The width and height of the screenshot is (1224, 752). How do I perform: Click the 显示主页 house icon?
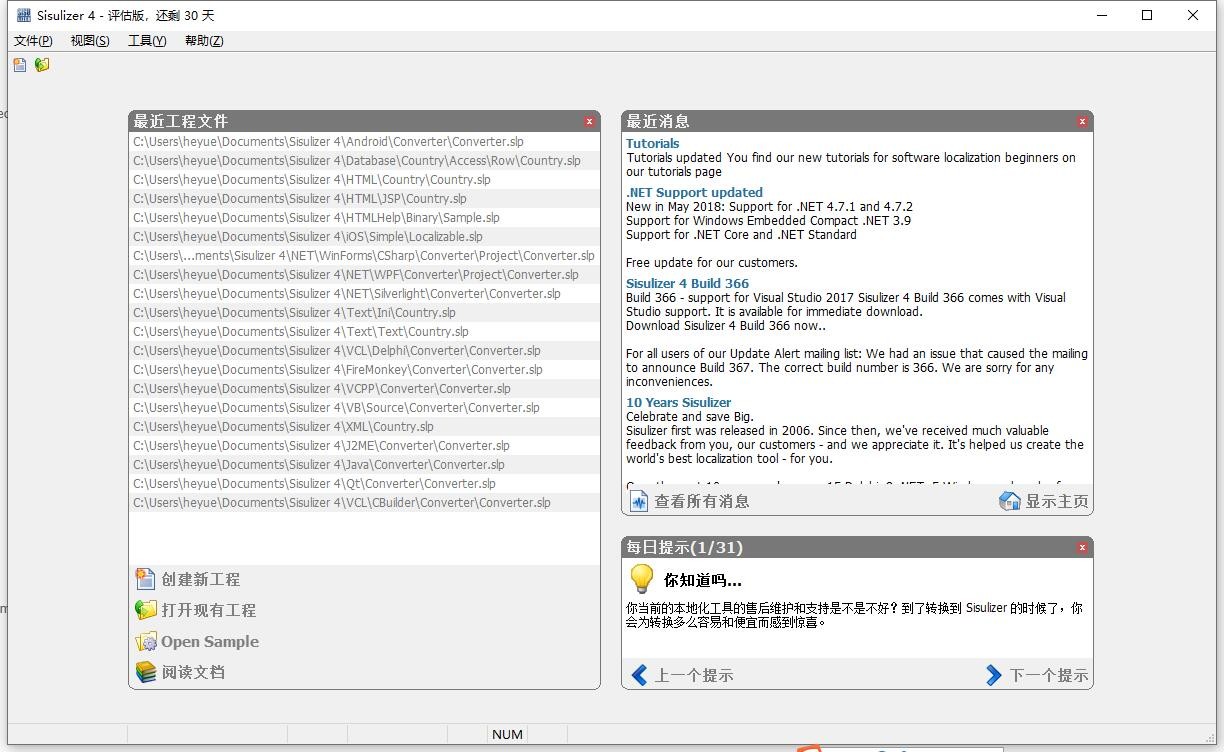click(x=1010, y=501)
